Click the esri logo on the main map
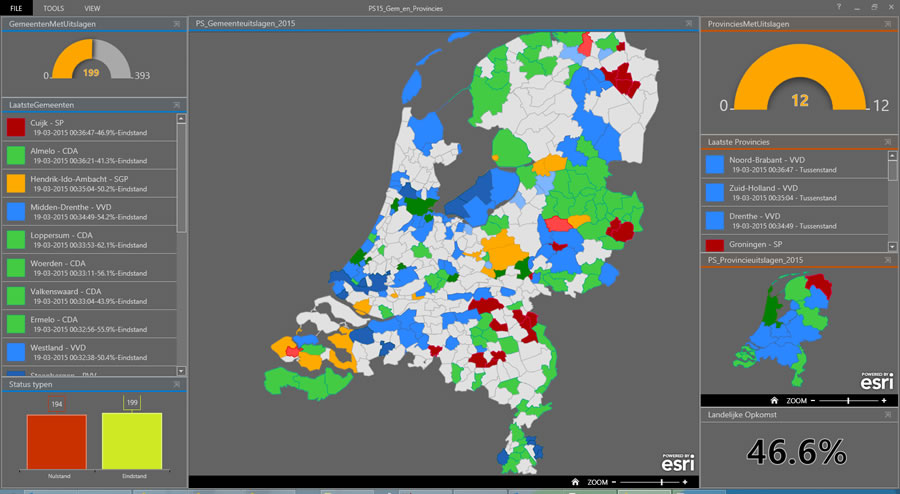 point(678,462)
